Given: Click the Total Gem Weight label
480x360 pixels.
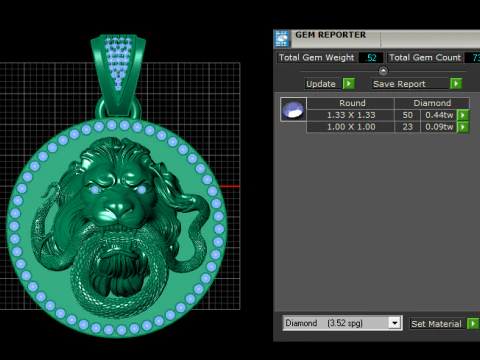Looking at the screenshot, I should [x=317, y=58].
